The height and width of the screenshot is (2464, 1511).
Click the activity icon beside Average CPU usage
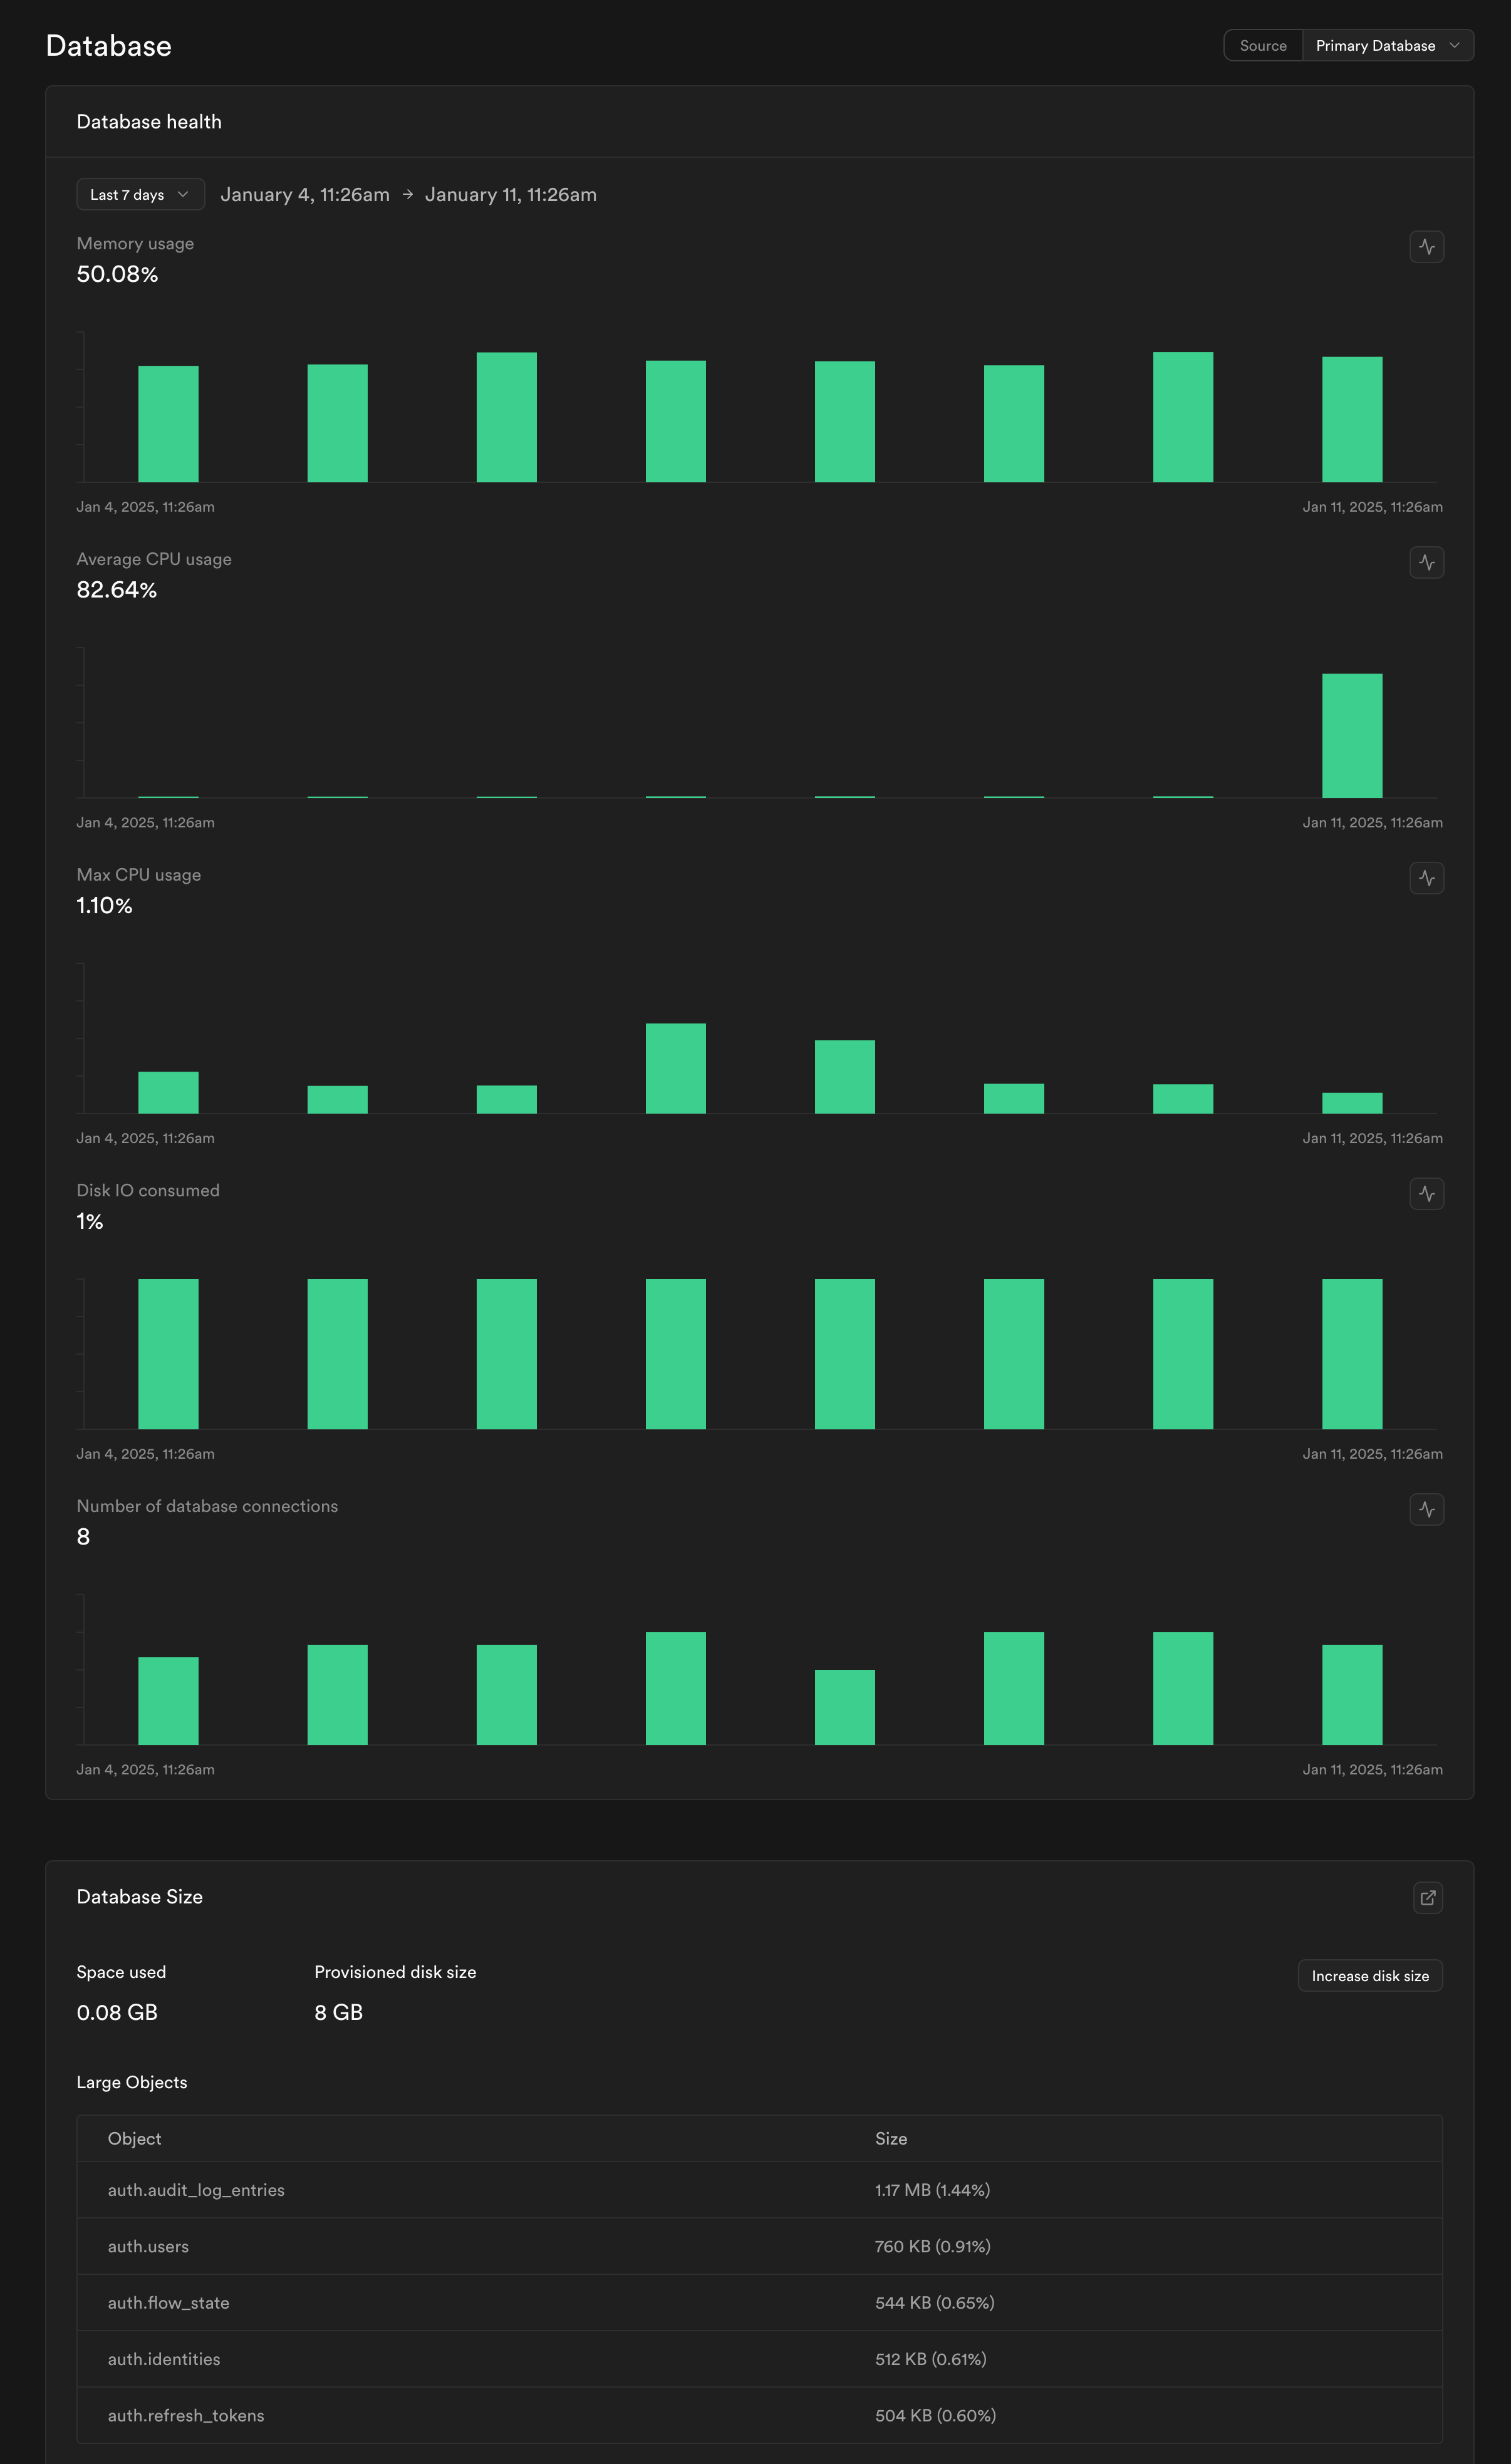click(x=1427, y=562)
